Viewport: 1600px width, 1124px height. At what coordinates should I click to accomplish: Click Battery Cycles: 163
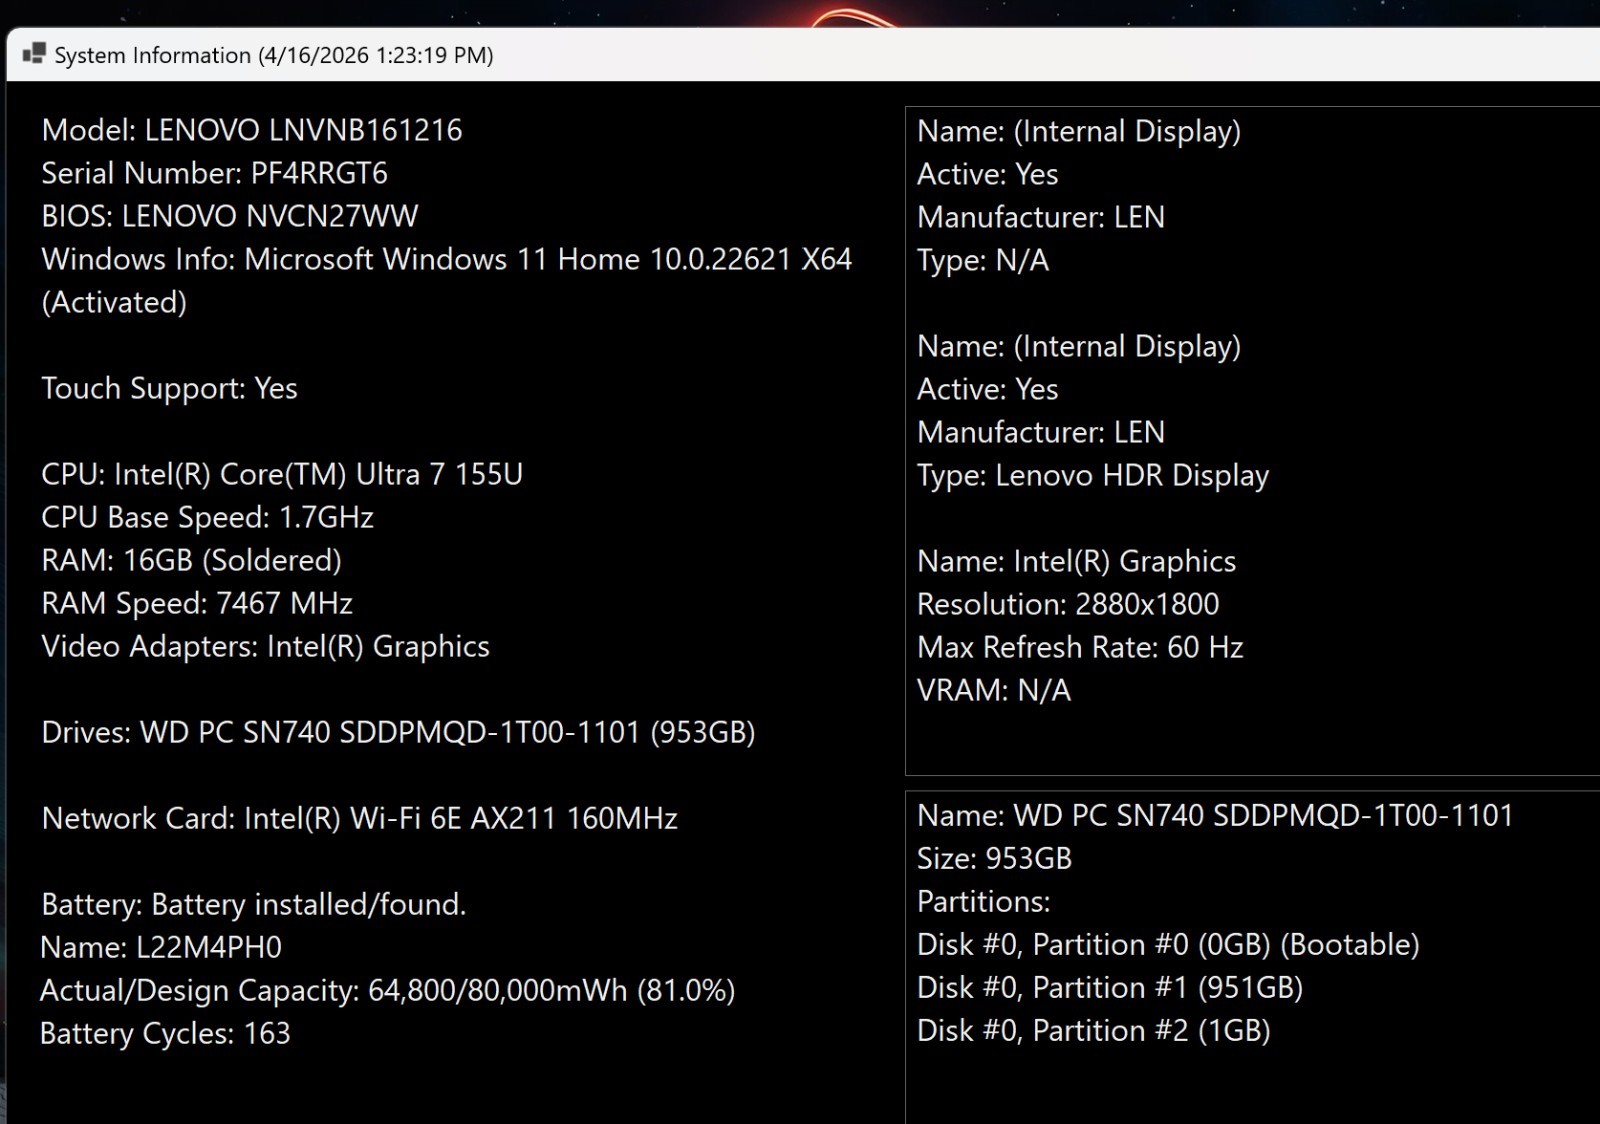(x=165, y=1033)
